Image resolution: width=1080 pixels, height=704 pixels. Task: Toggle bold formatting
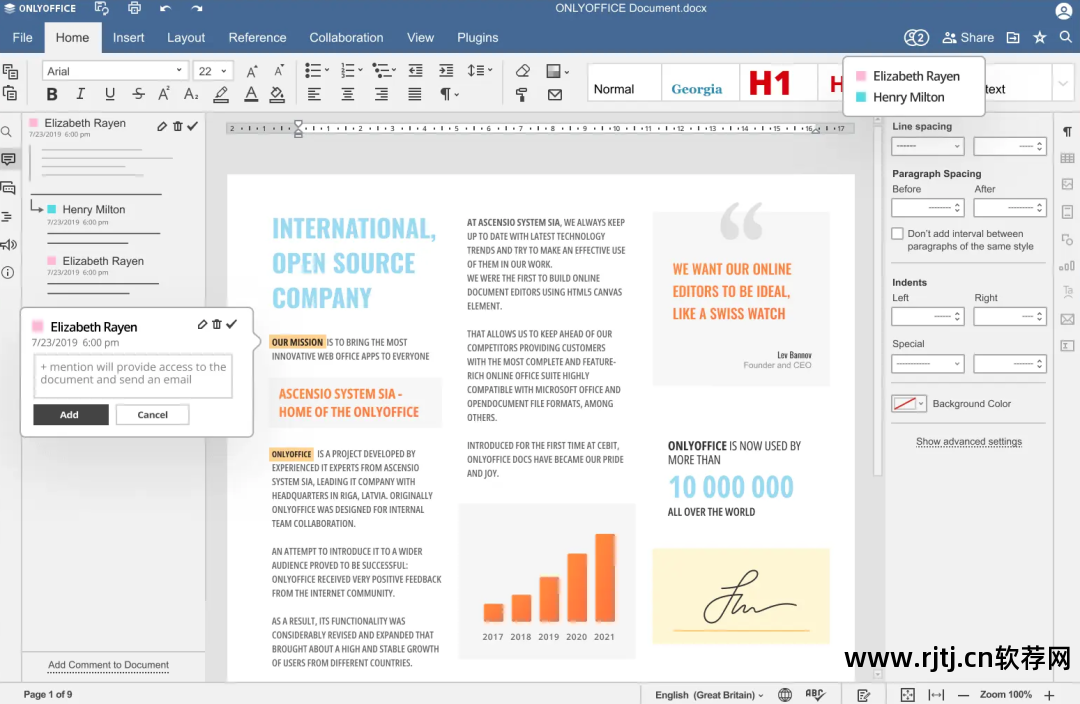[52, 94]
